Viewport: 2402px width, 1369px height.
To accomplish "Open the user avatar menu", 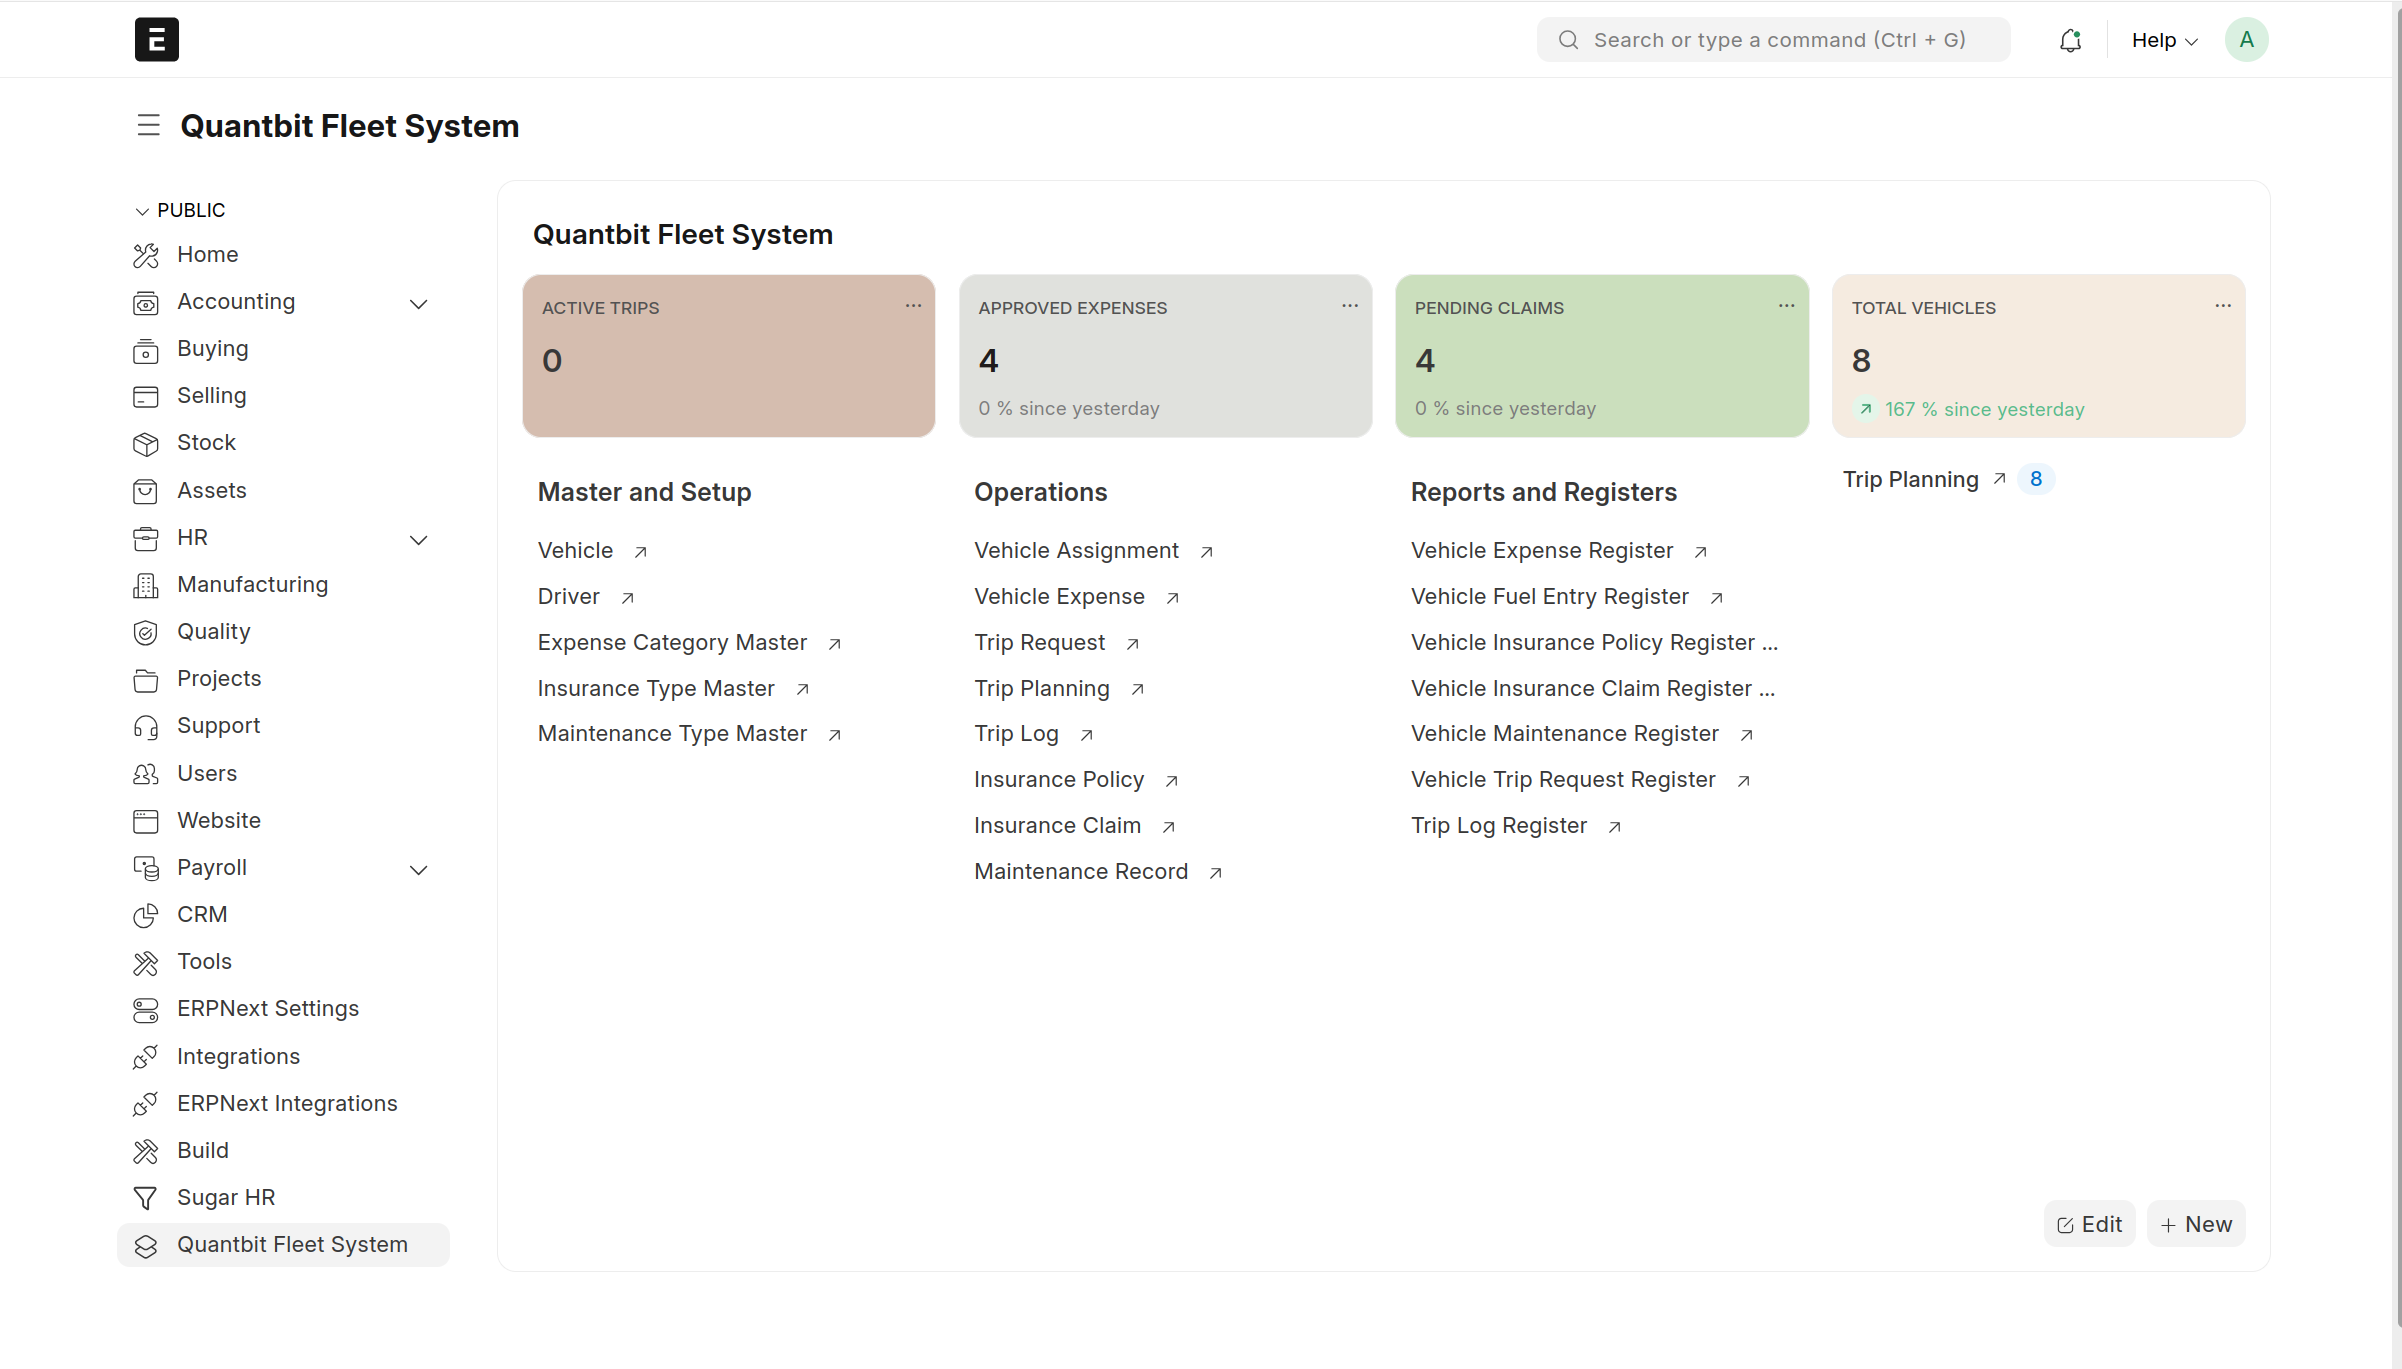I will pos(2246,40).
